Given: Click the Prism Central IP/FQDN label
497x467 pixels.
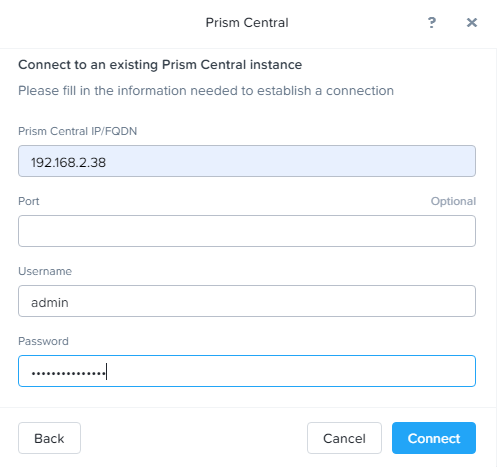Looking at the screenshot, I should click(x=77, y=131).
